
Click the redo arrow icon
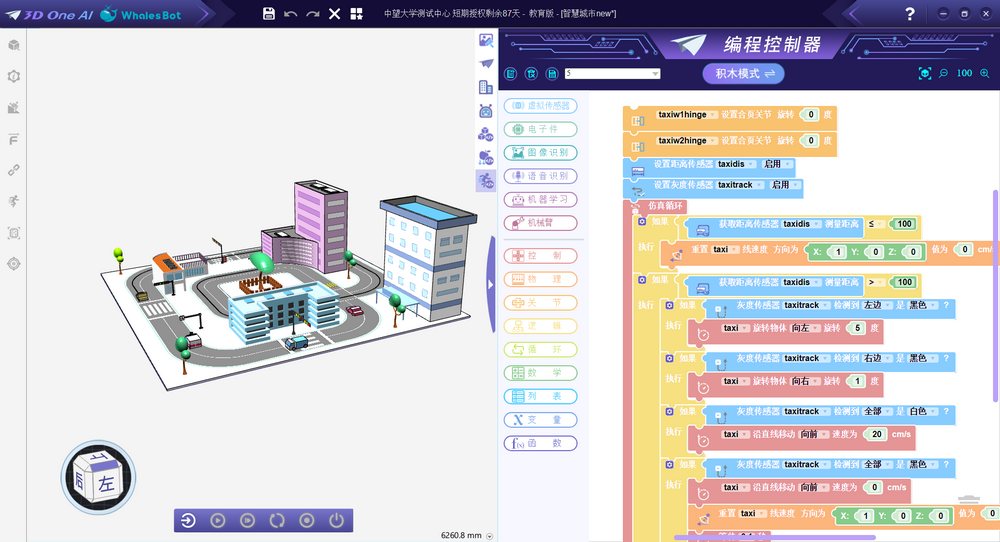coord(313,14)
